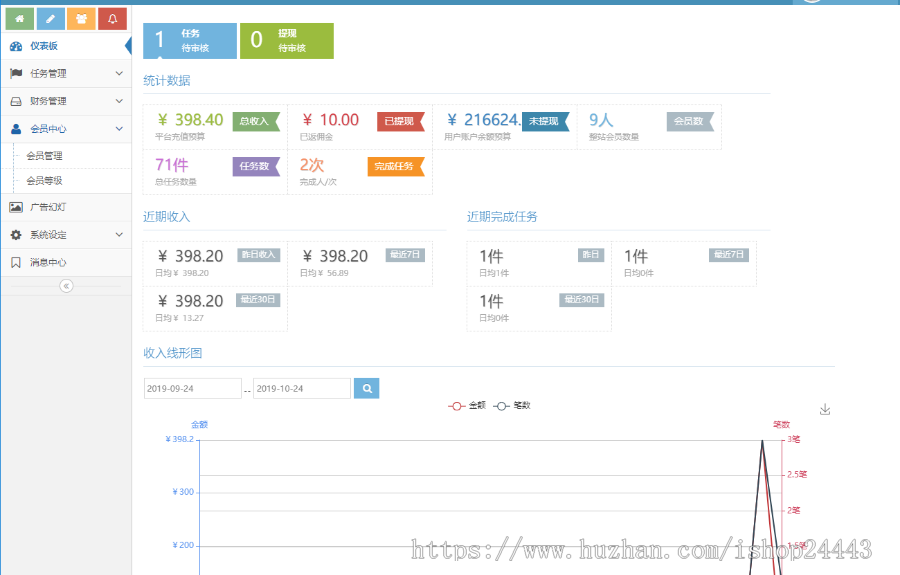Click the 最近30日 badge in 近期完成任务
This screenshot has height=575, width=900.
[x=581, y=300]
